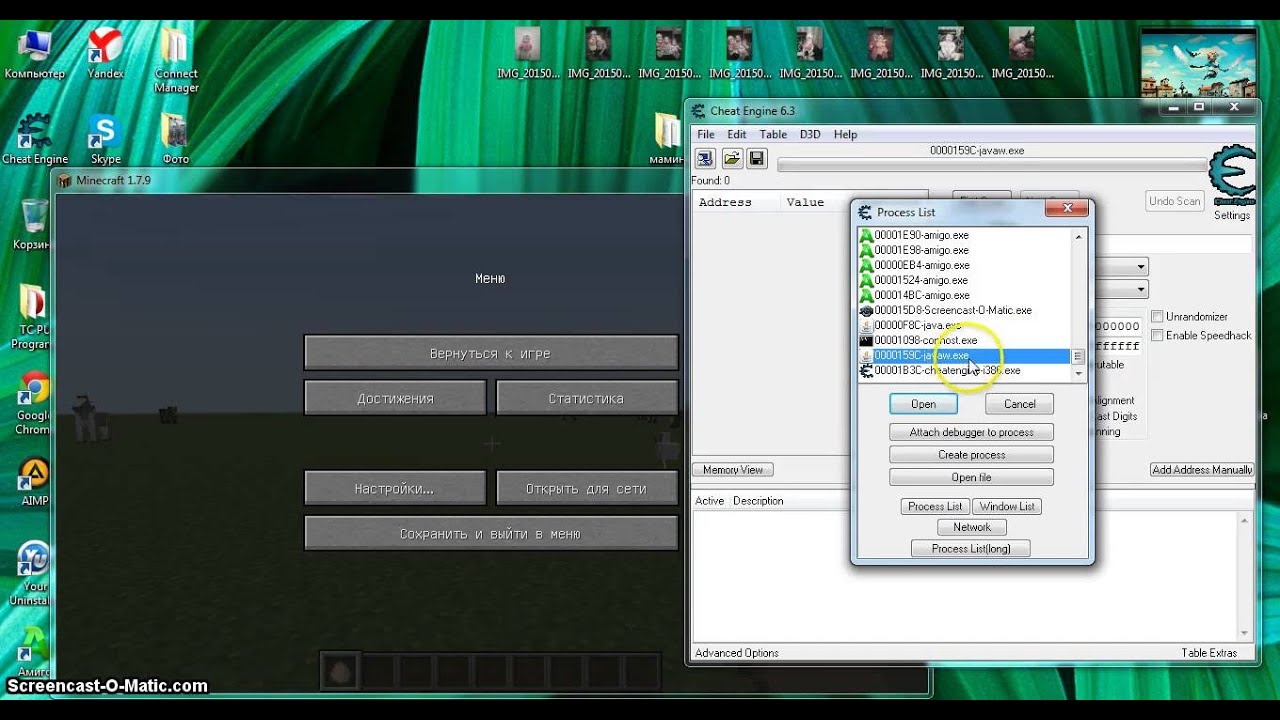The width and height of the screenshot is (1280, 720).
Task: Open the Edit menu in Cheat Engine
Action: 737,134
